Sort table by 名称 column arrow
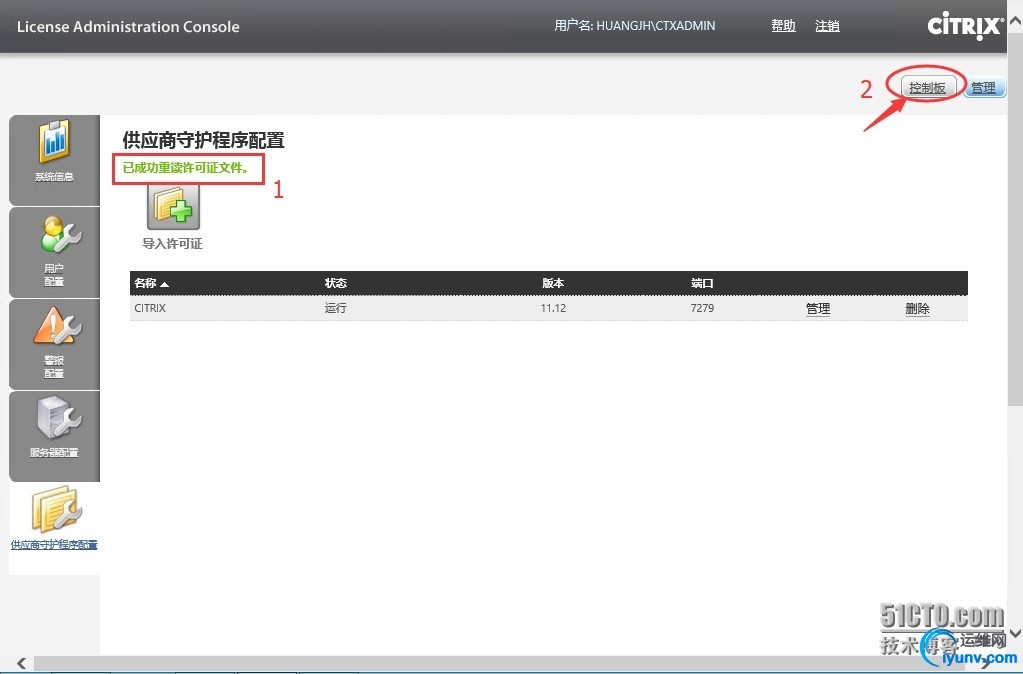Screen dimensions: 1023x674 [164, 284]
